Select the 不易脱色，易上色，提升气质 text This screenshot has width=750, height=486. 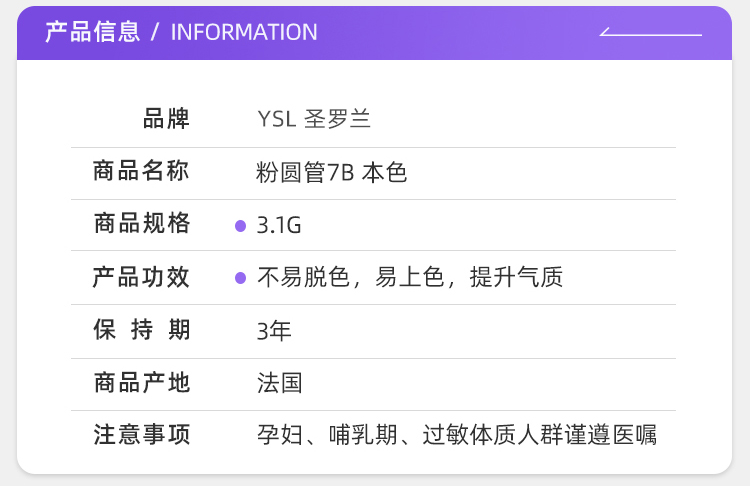(410, 277)
